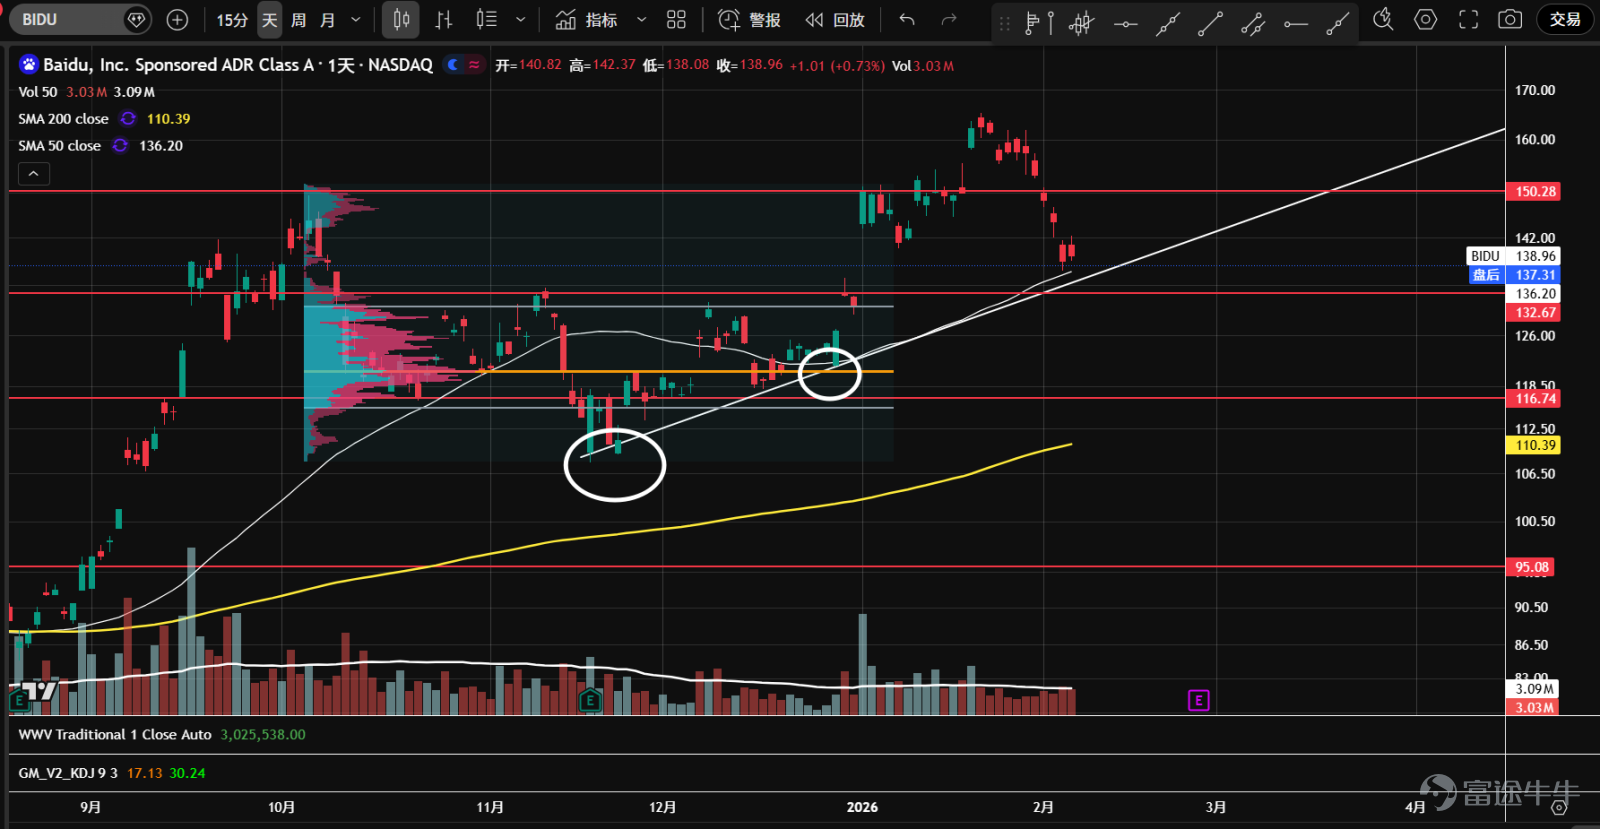Viewport: 1600px width, 829px height.
Task: Take a chart snapshot with camera icon
Action: click(x=1510, y=19)
